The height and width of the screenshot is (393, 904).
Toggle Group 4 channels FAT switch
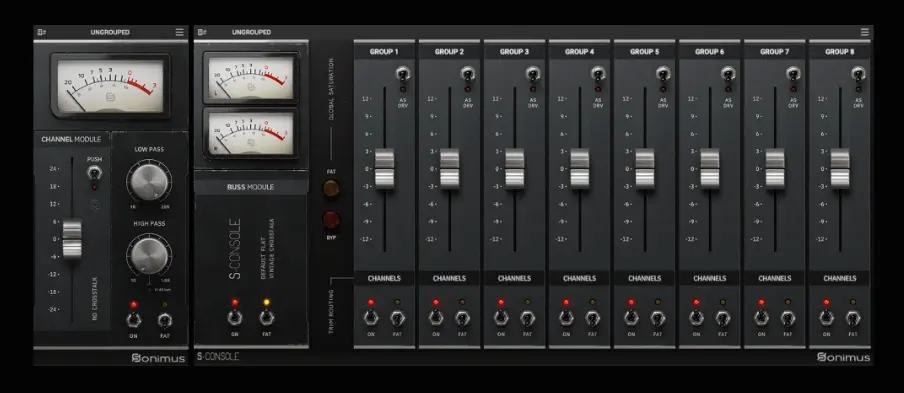click(x=593, y=318)
